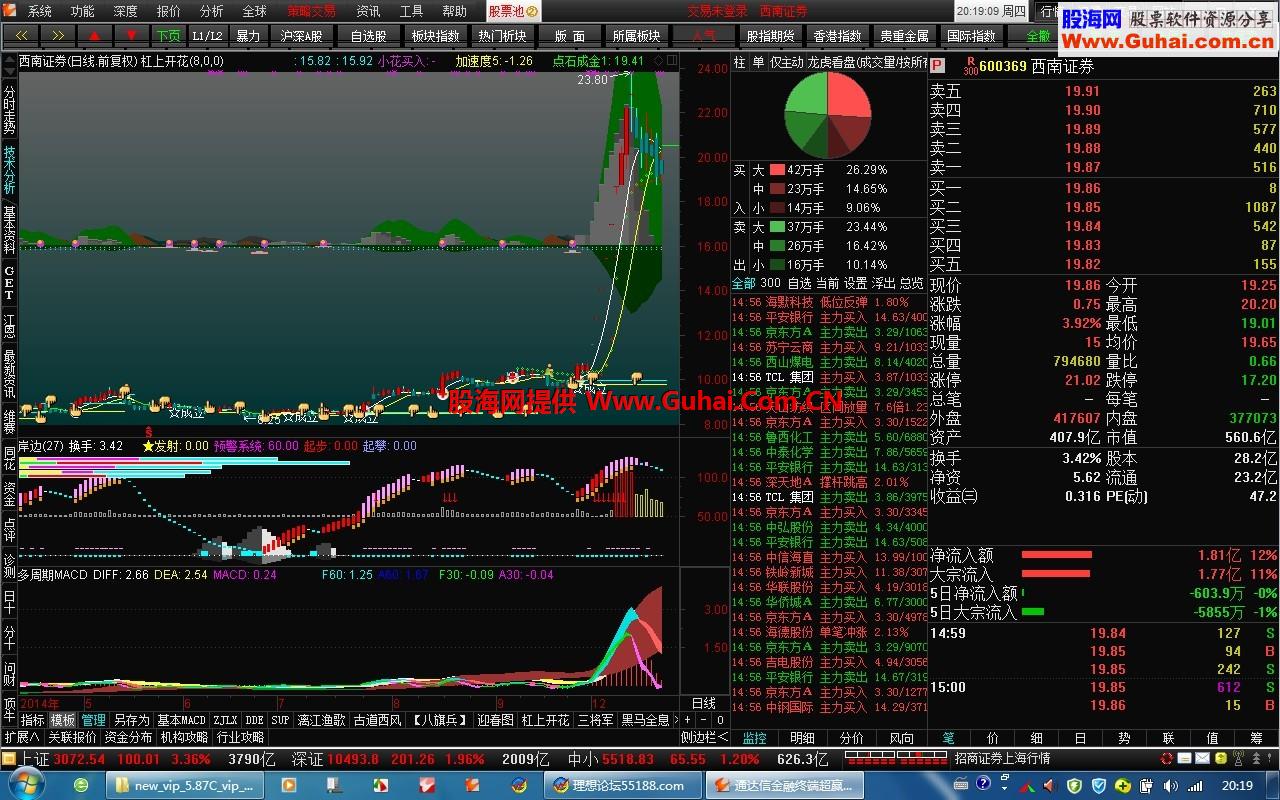
Task: Open 另存为 template option
Action: pos(131,720)
